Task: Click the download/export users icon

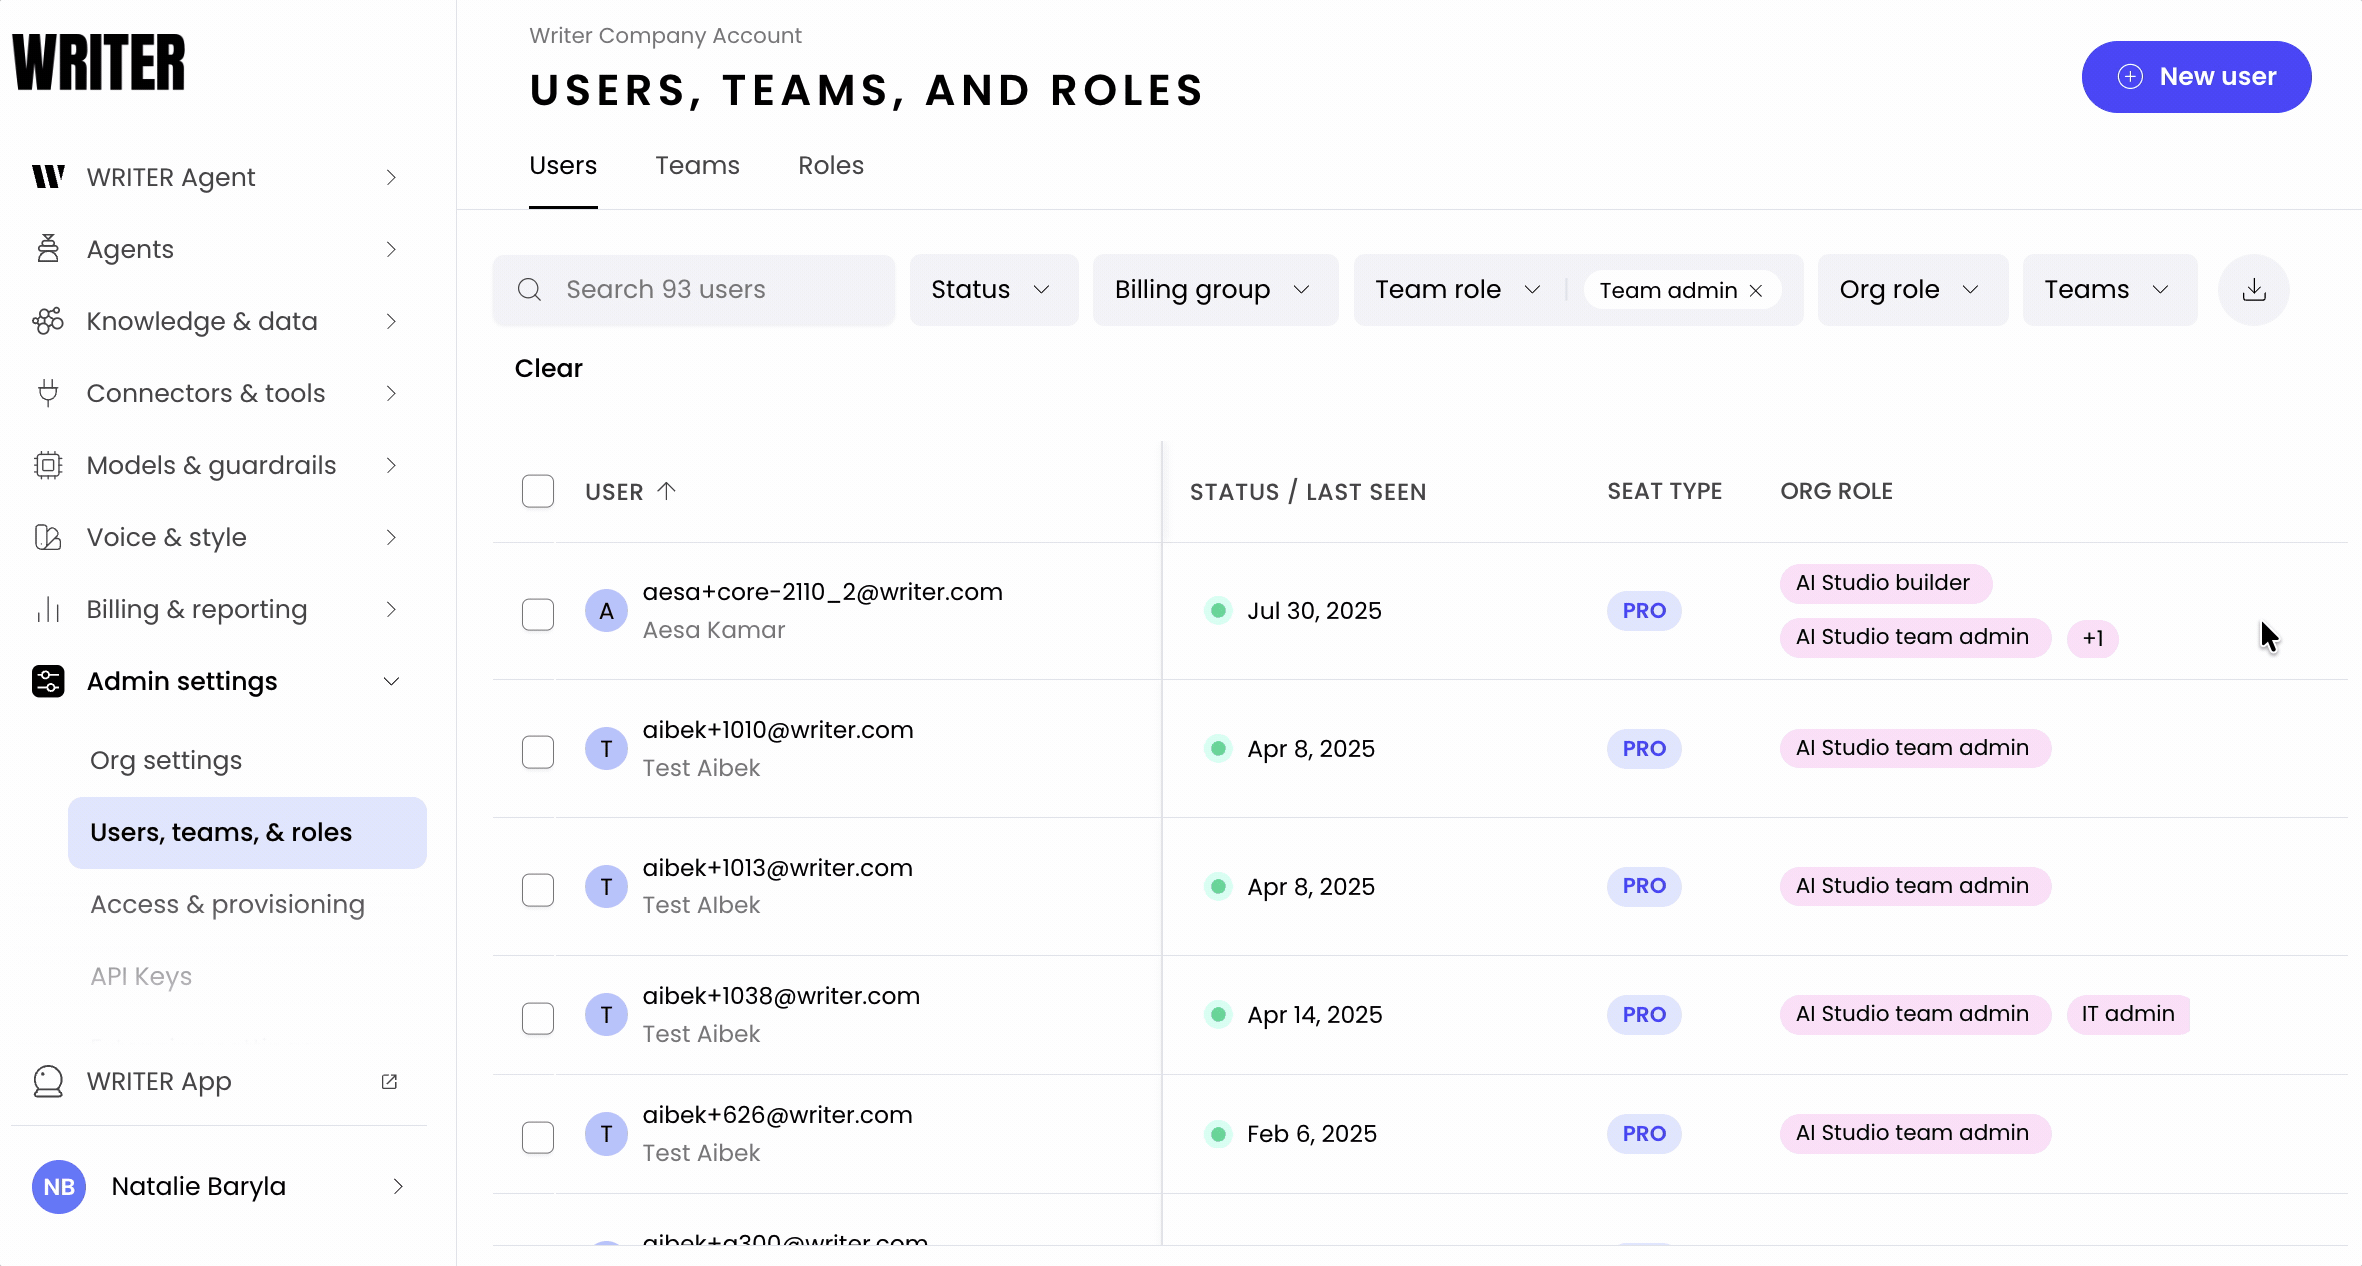Action: coord(2253,290)
